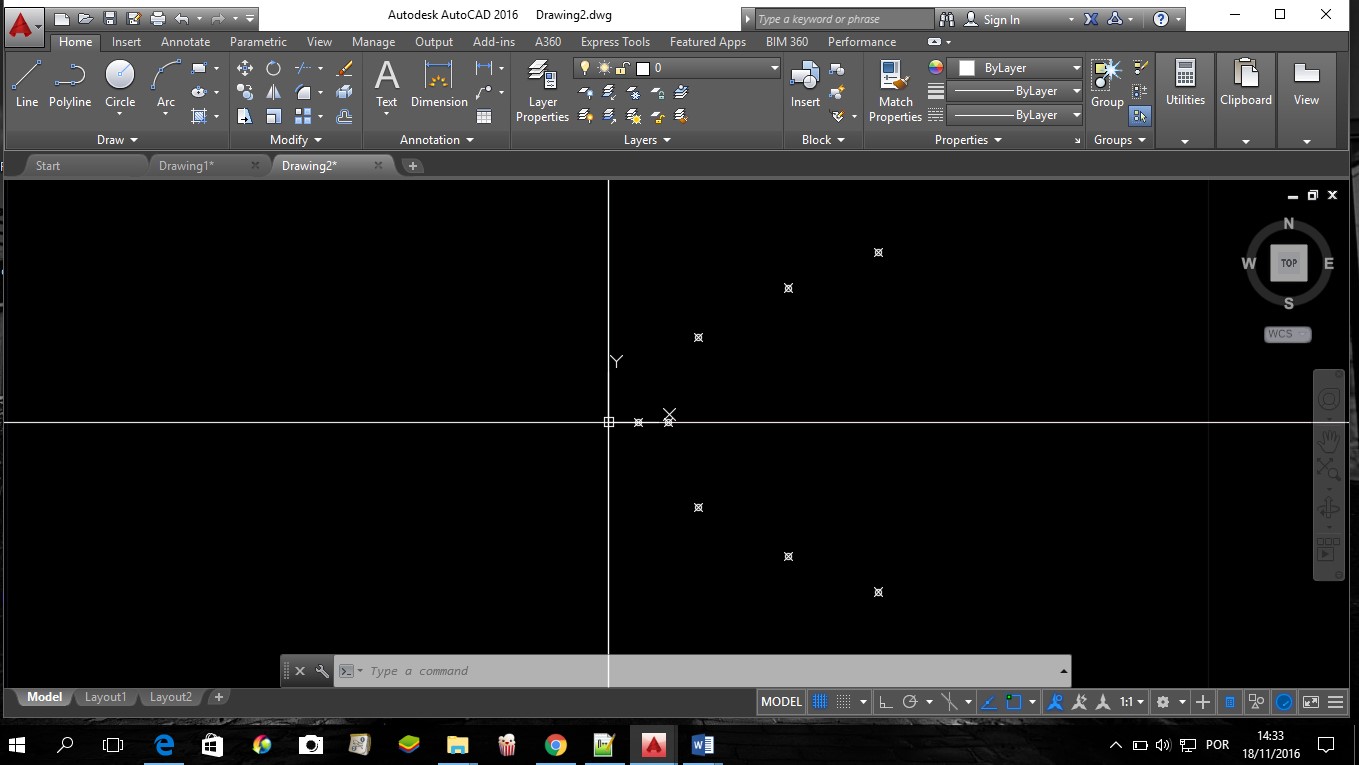Click the TOP face of the ViewCube
This screenshot has width=1359, height=765.
(x=1289, y=264)
